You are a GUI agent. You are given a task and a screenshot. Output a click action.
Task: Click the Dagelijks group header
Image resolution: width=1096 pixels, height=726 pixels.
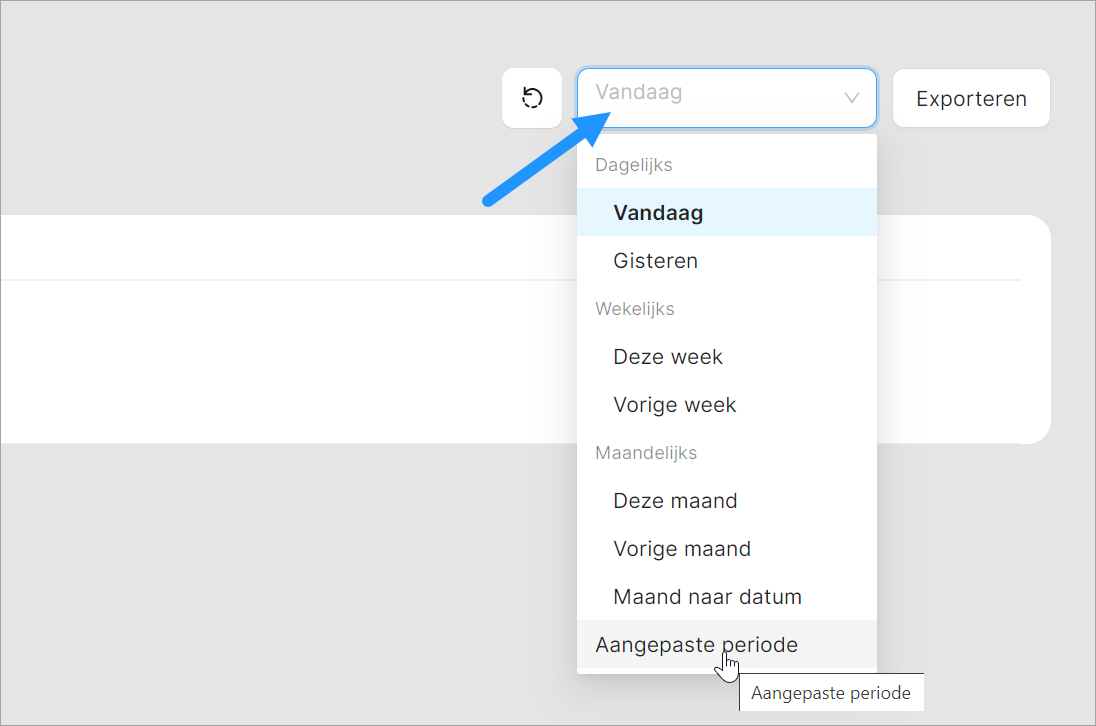pyautogui.click(x=634, y=165)
